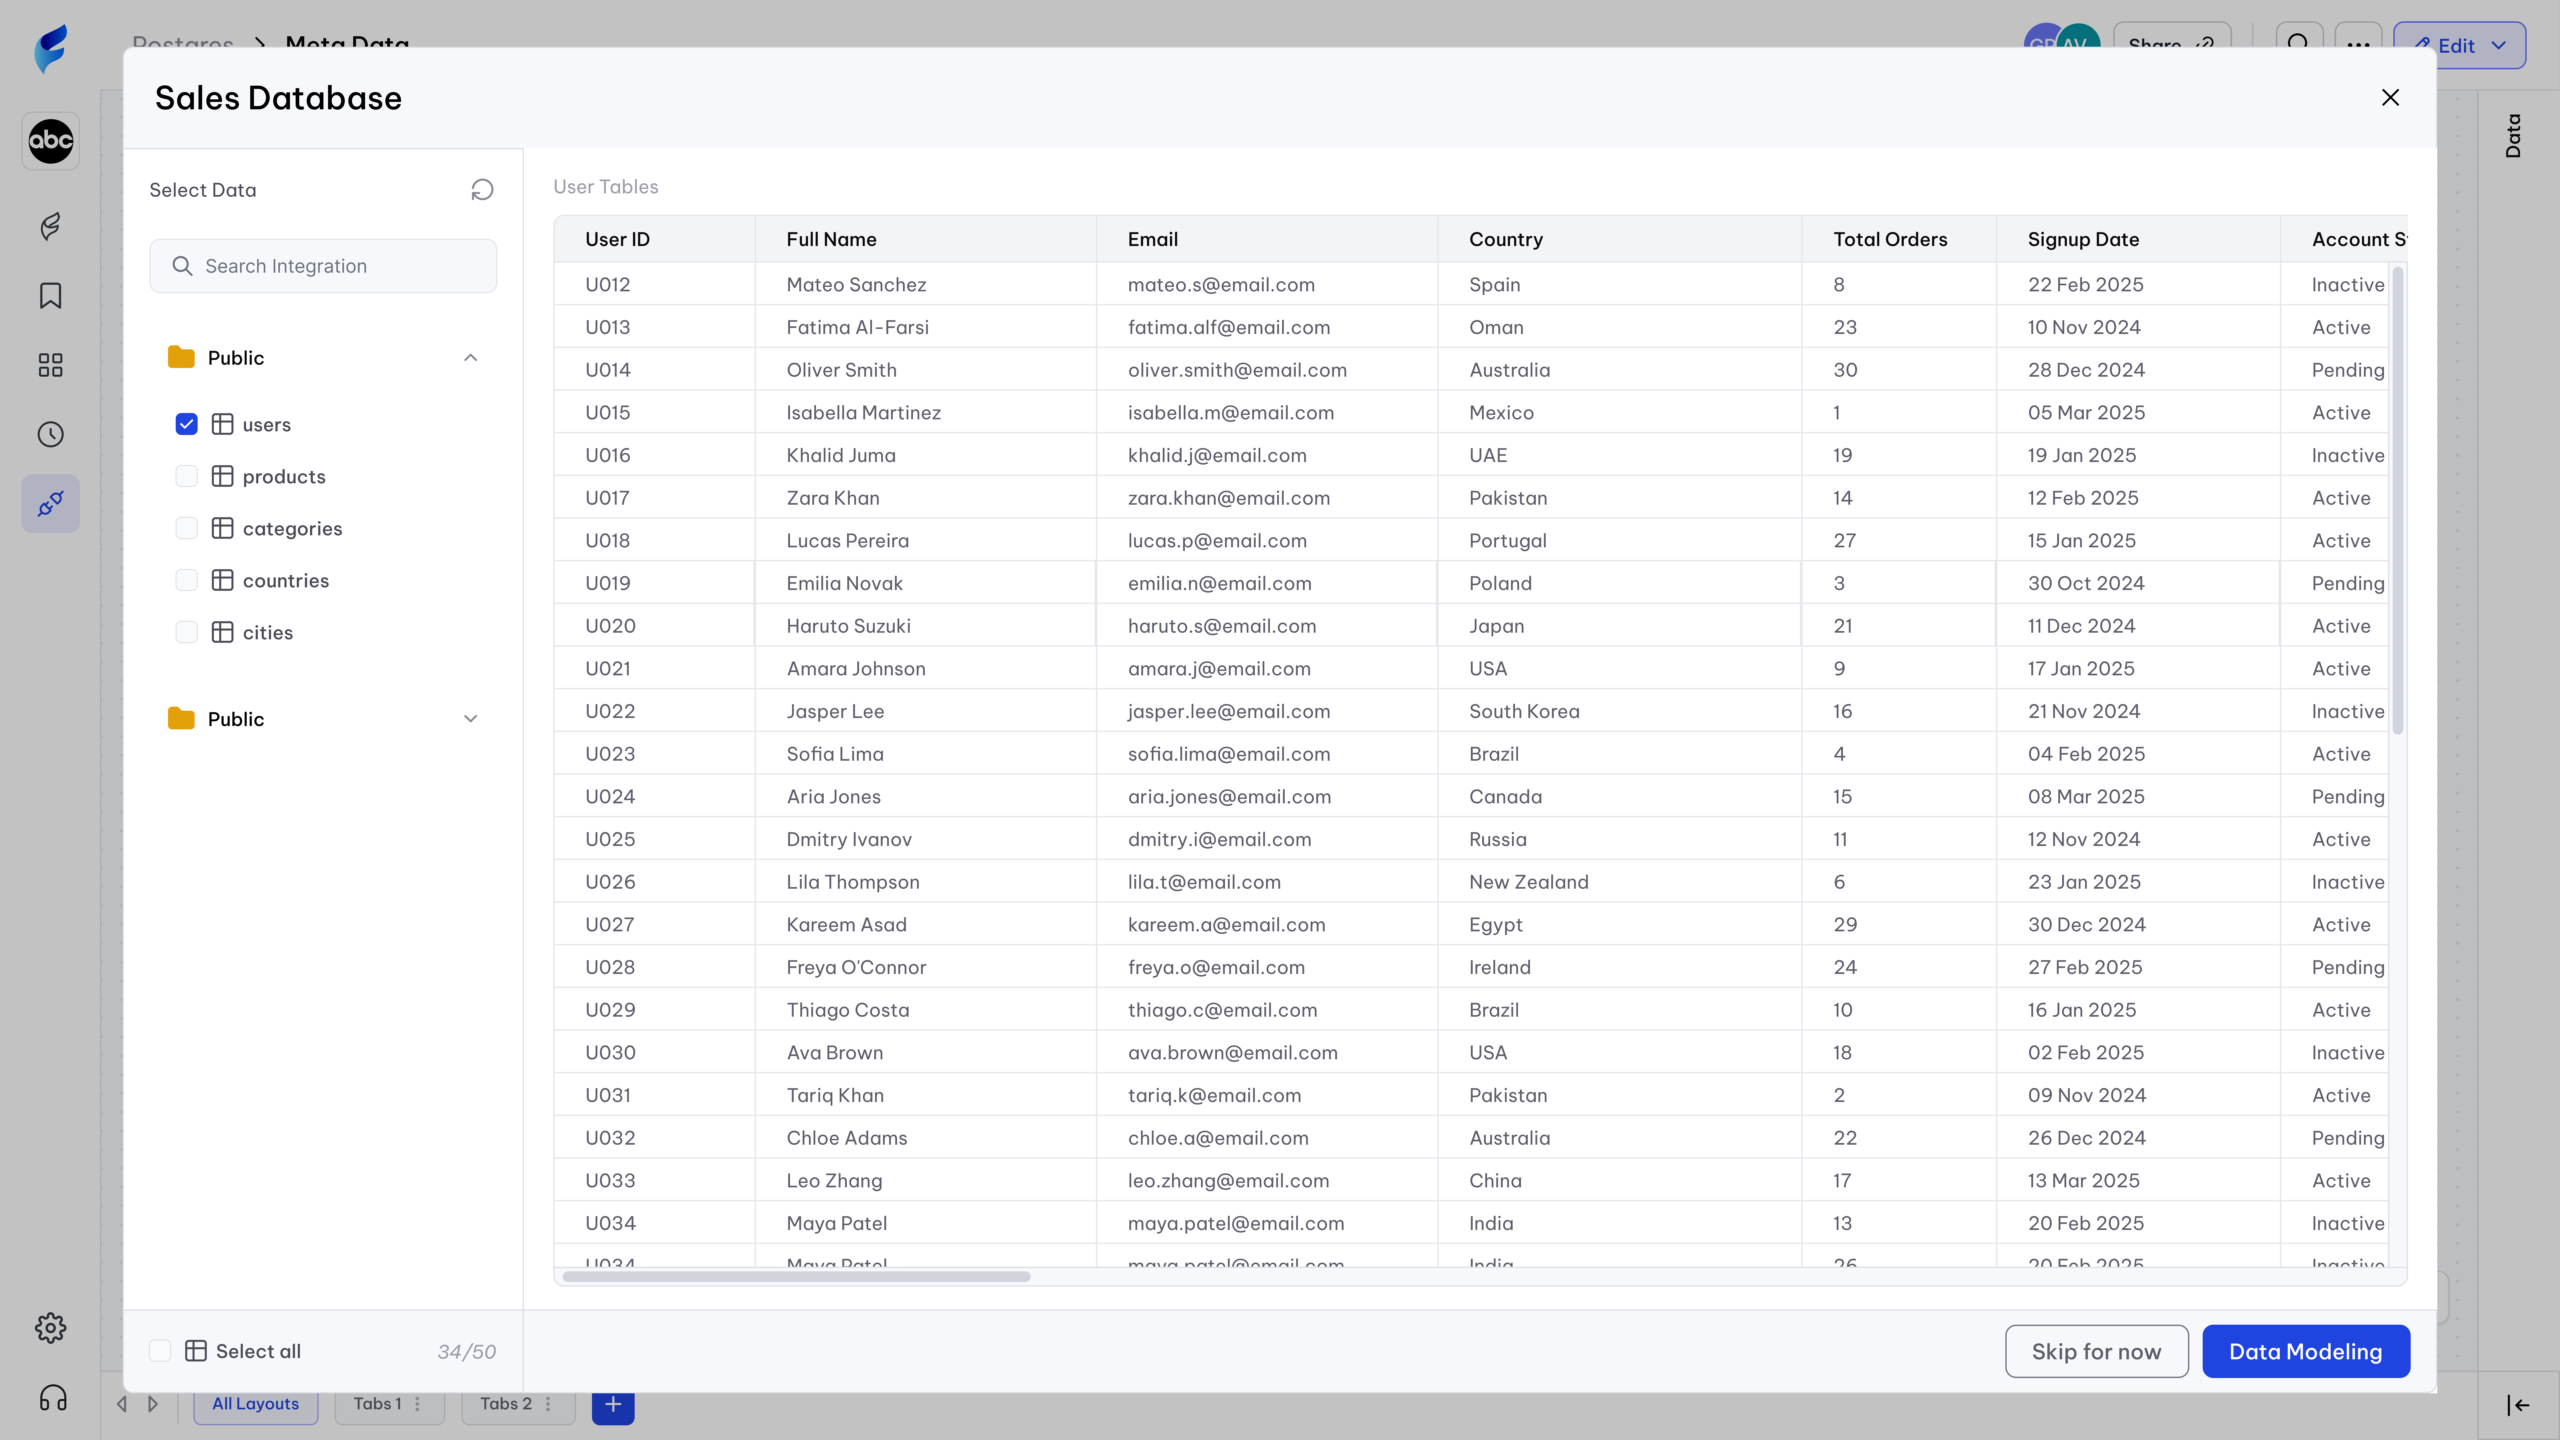Go to the previous layout tab arrow
This screenshot has width=2560, height=1440.
[x=122, y=1404]
